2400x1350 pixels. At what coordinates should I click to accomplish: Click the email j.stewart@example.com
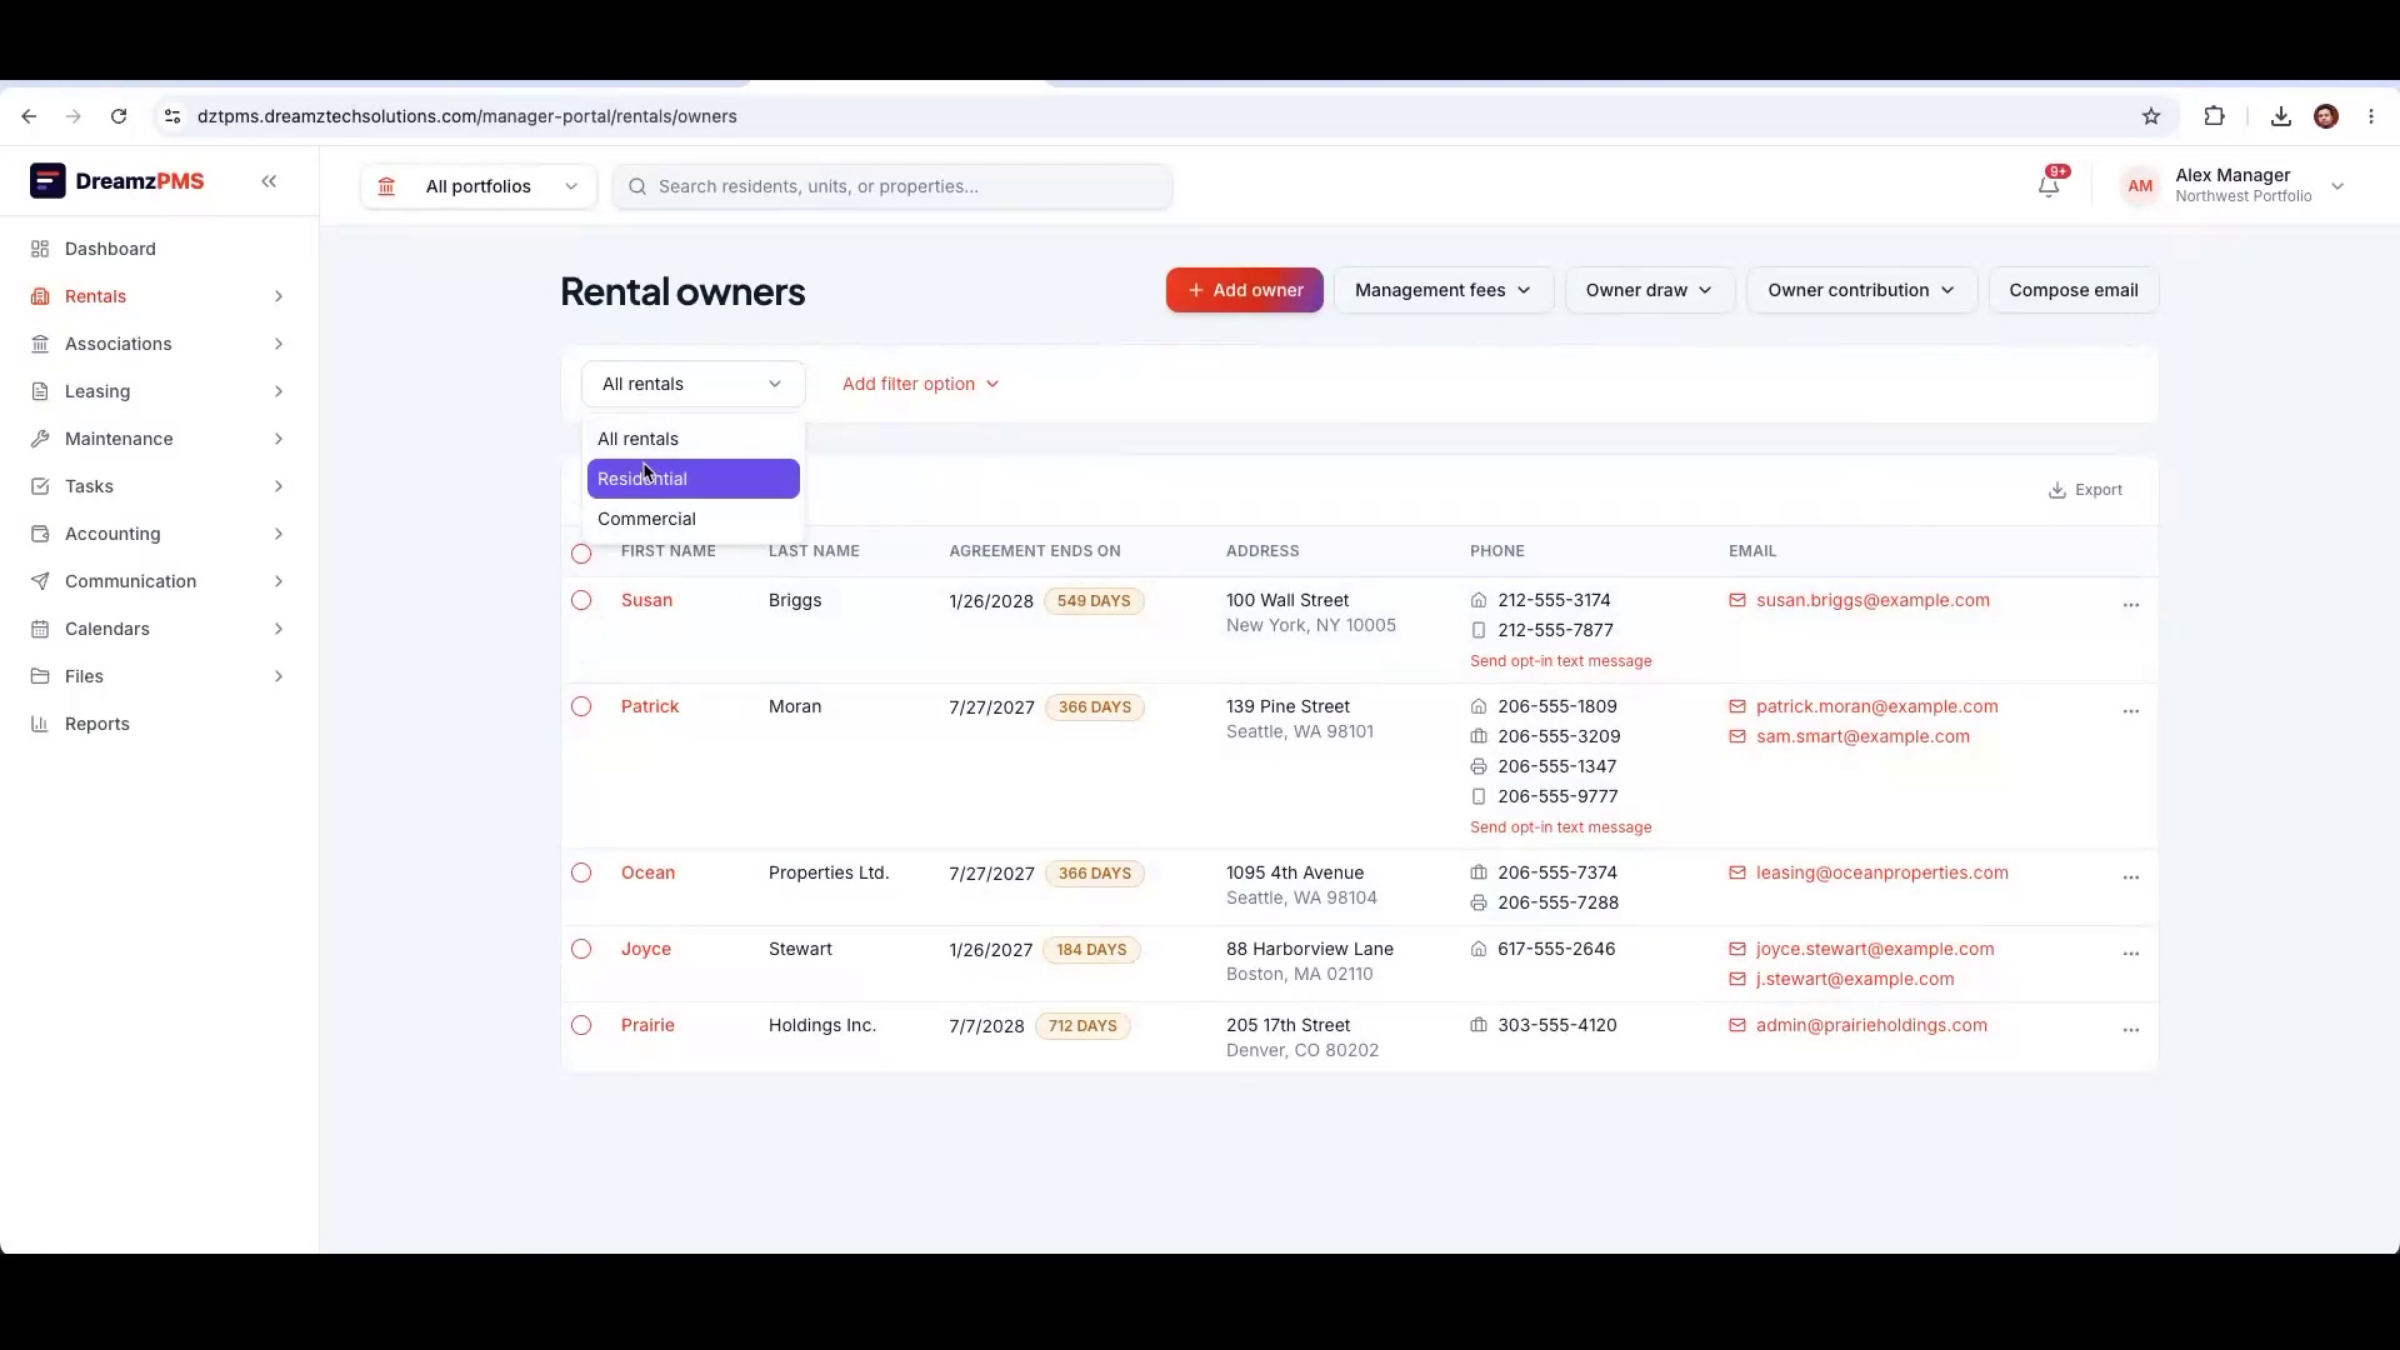tap(1855, 979)
